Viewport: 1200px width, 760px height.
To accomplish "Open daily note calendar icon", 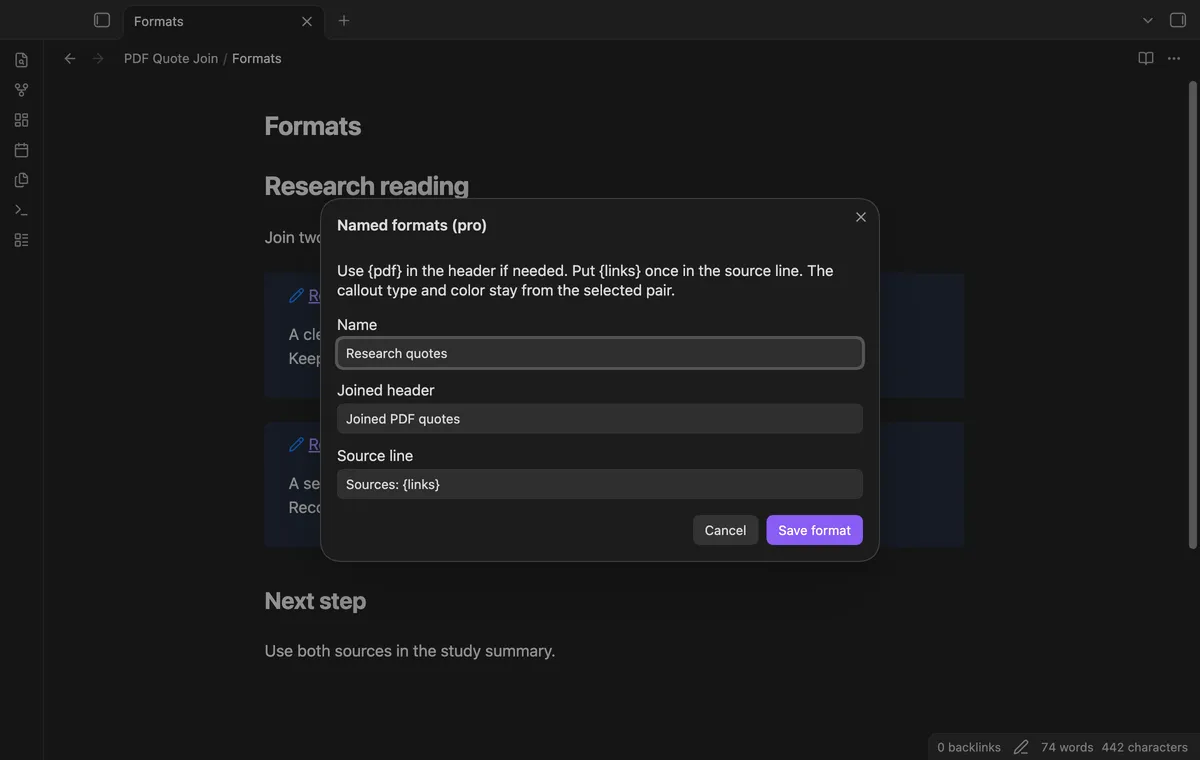I will click(21, 150).
